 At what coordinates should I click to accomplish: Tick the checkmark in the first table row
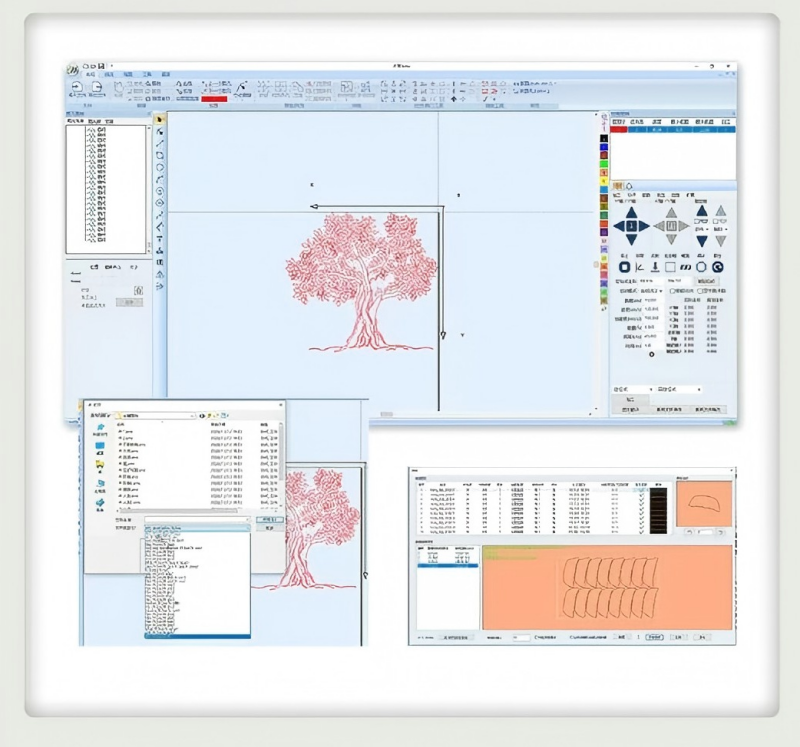click(x=640, y=489)
